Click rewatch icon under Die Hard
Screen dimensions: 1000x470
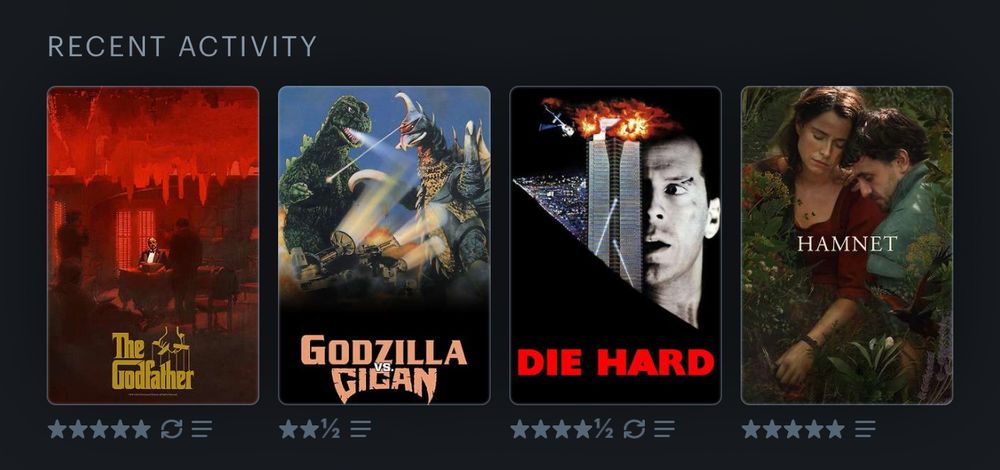(634, 429)
